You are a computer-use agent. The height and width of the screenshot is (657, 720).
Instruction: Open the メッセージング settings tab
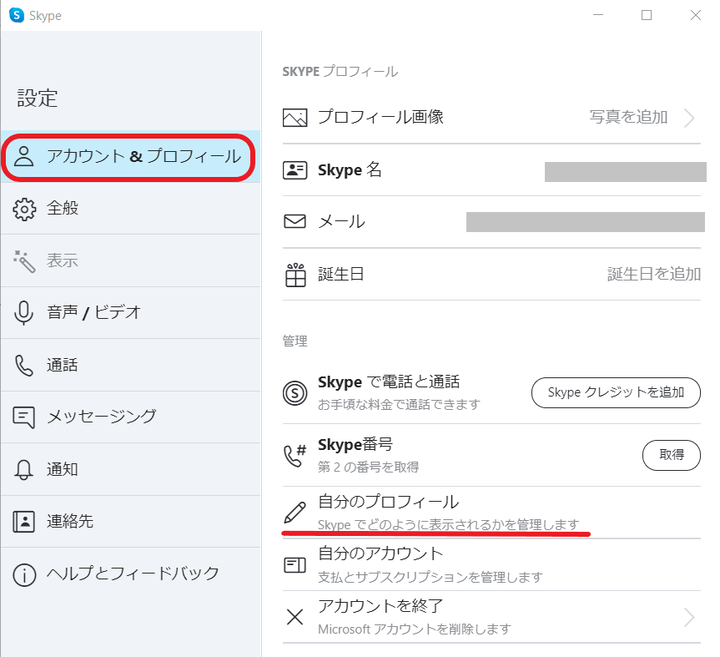(130, 417)
